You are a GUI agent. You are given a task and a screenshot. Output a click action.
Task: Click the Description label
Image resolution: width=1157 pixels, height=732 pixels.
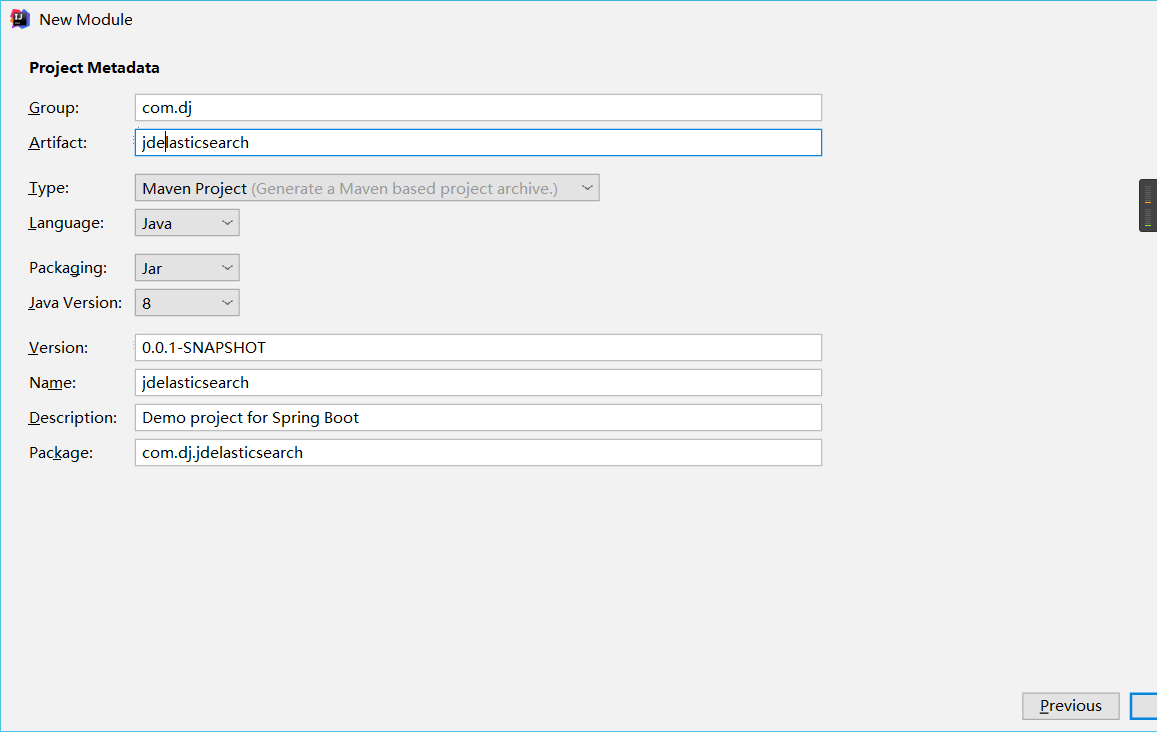point(73,418)
